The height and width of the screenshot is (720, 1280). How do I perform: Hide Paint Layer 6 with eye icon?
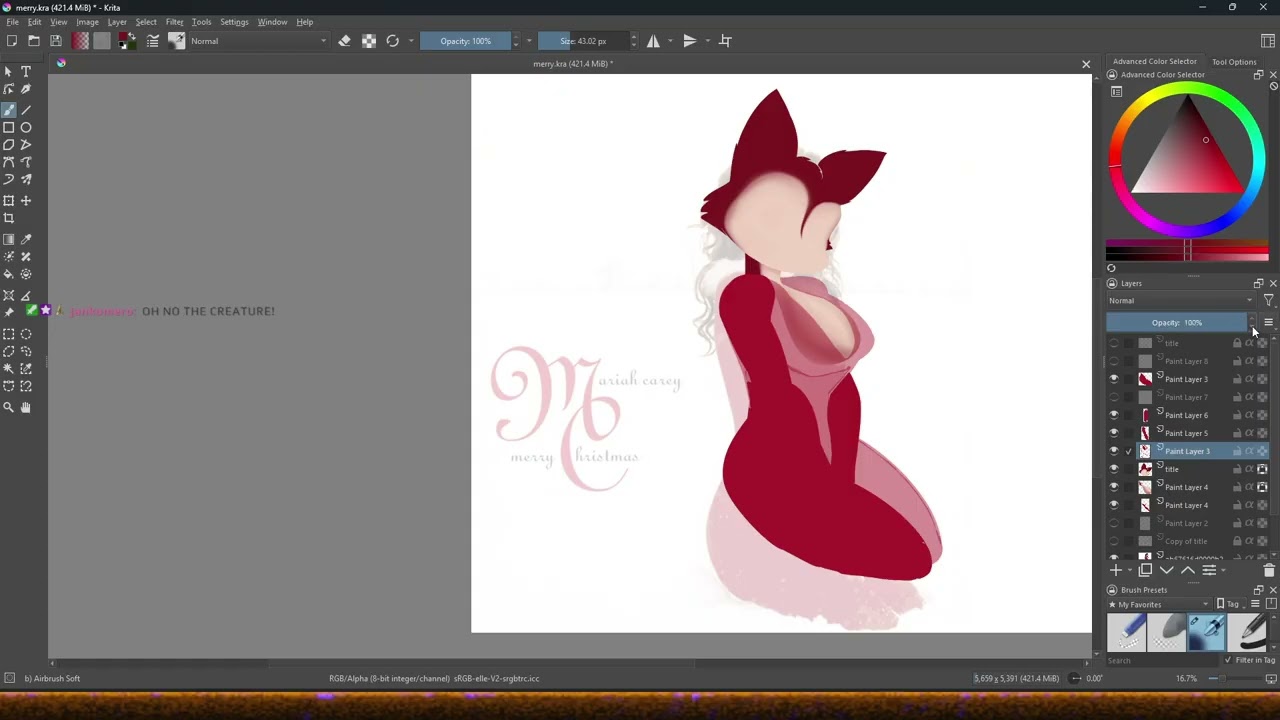tap(1114, 415)
